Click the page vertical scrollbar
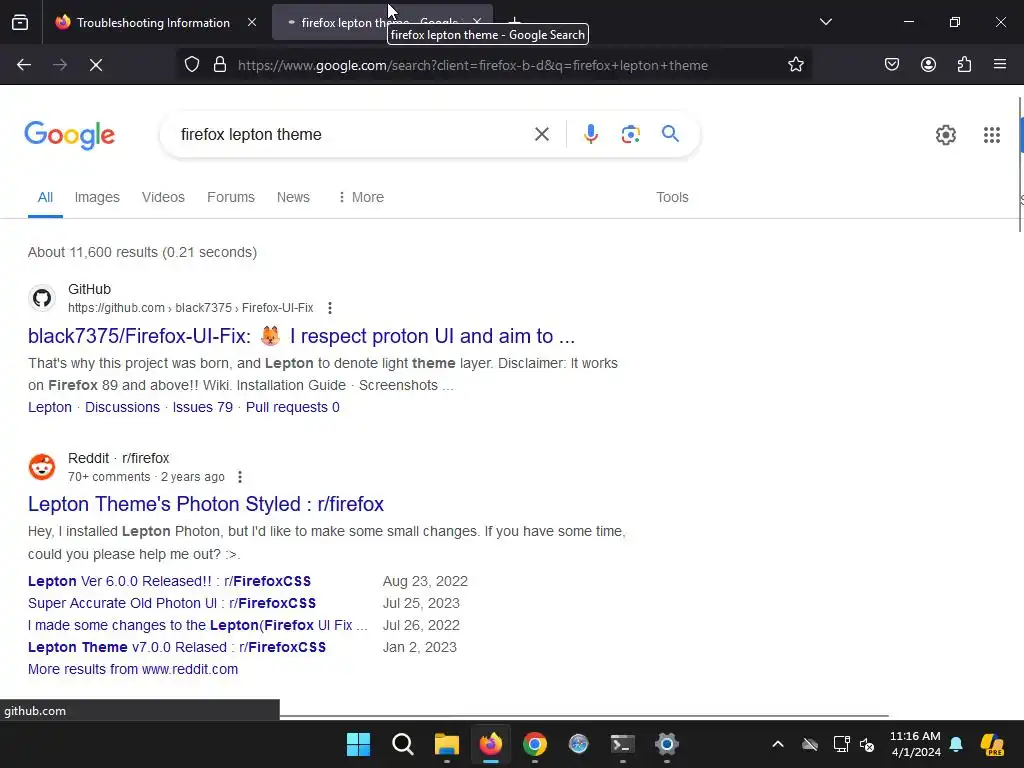The image size is (1024, 768). pos(1020,163)
